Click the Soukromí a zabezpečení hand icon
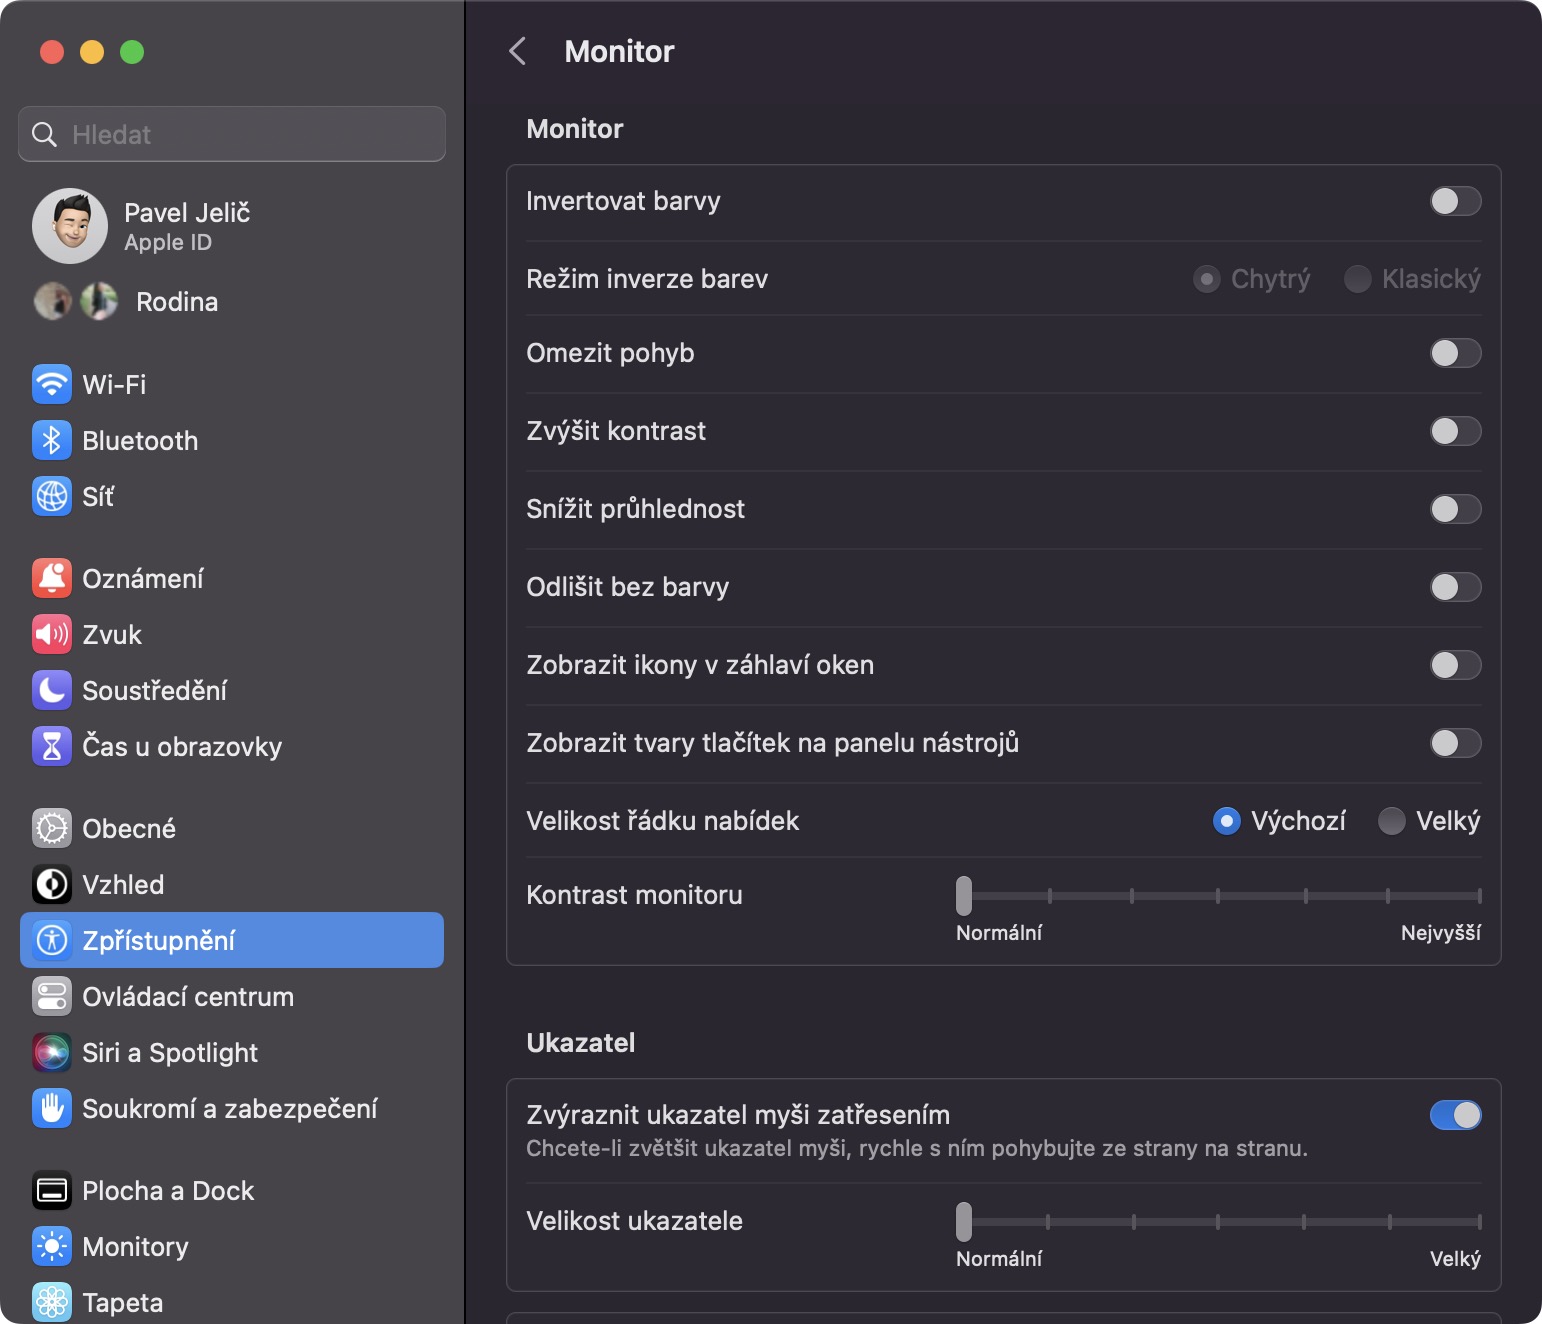The height and width of the screenshot is (1324, 1542). point(52,1108)
